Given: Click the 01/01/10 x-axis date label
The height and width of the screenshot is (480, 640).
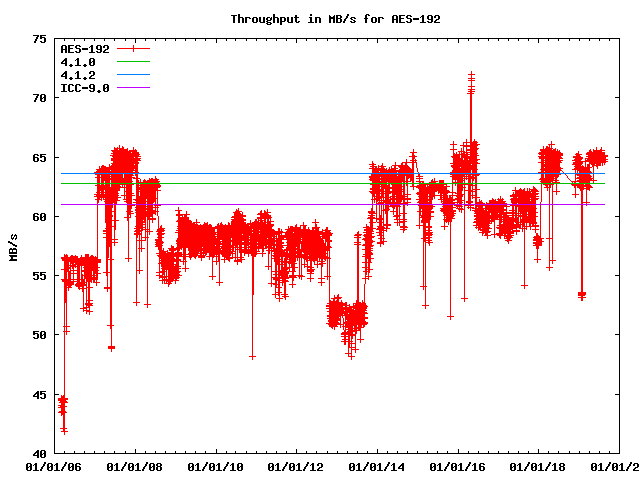Looking at the screenshot, I should 215,466.
